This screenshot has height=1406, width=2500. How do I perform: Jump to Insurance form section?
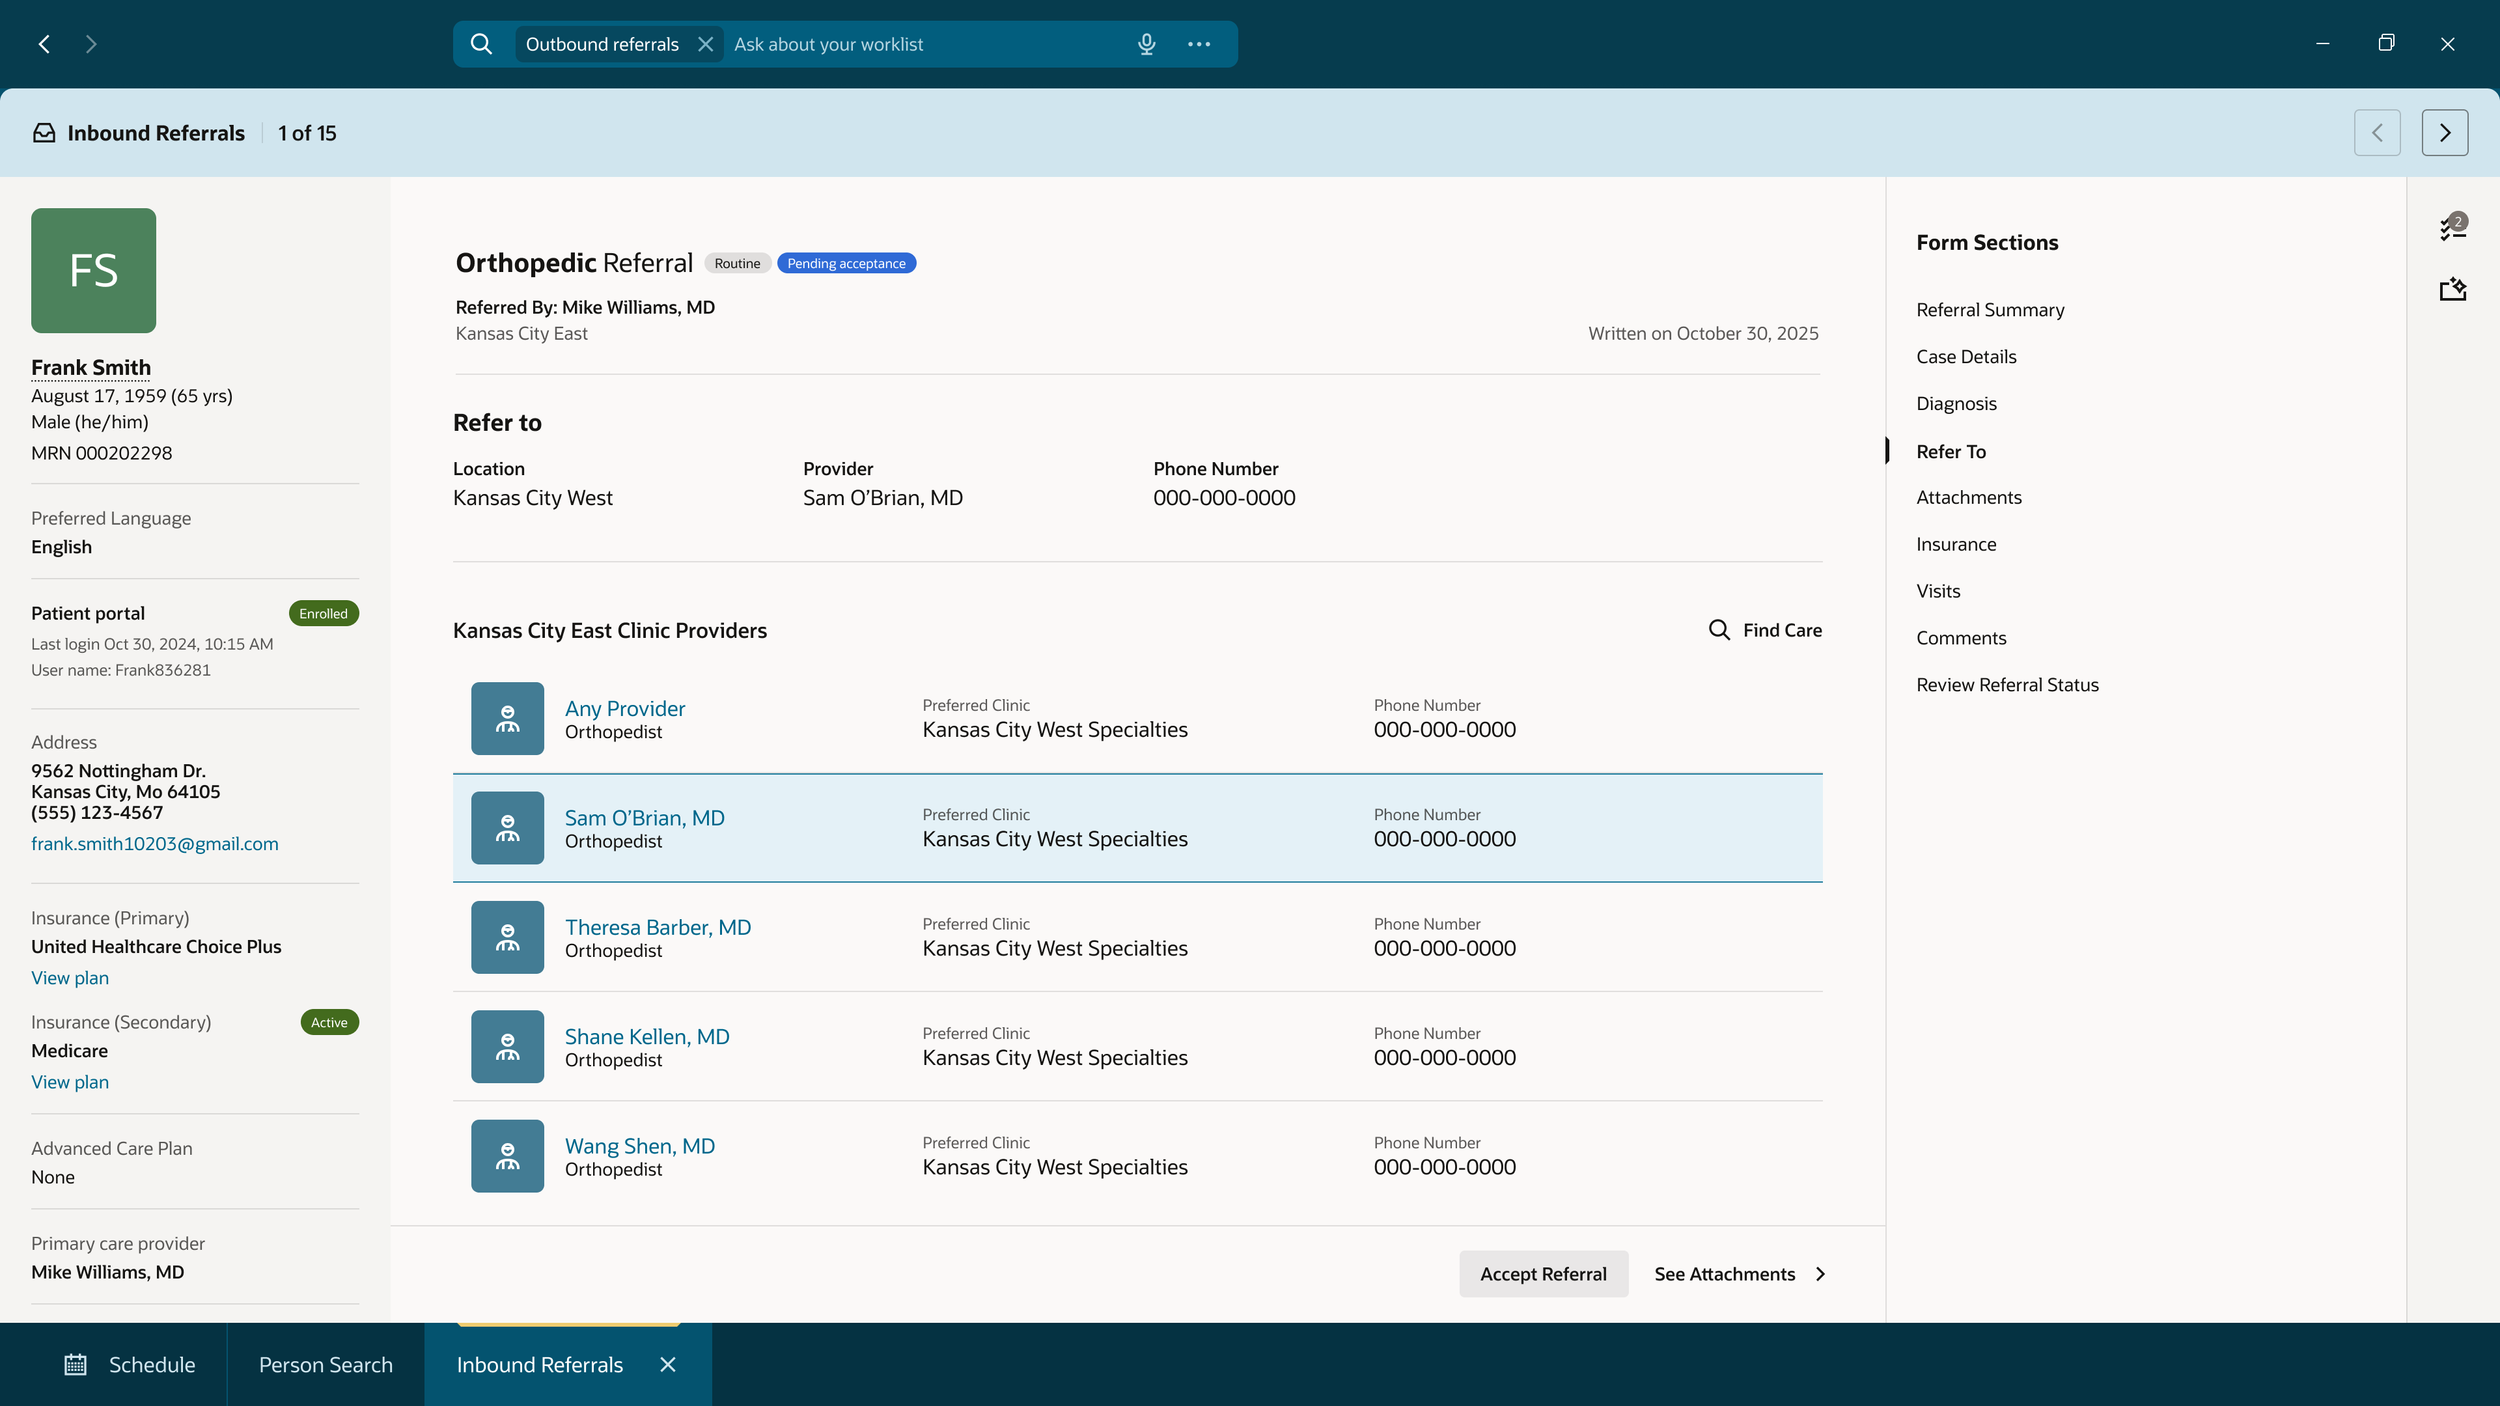(1956, 544)
